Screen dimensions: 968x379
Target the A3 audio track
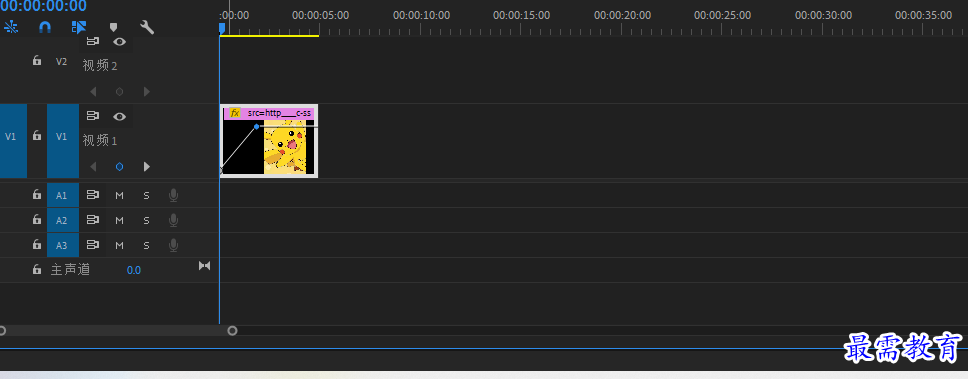coord(62,245)
